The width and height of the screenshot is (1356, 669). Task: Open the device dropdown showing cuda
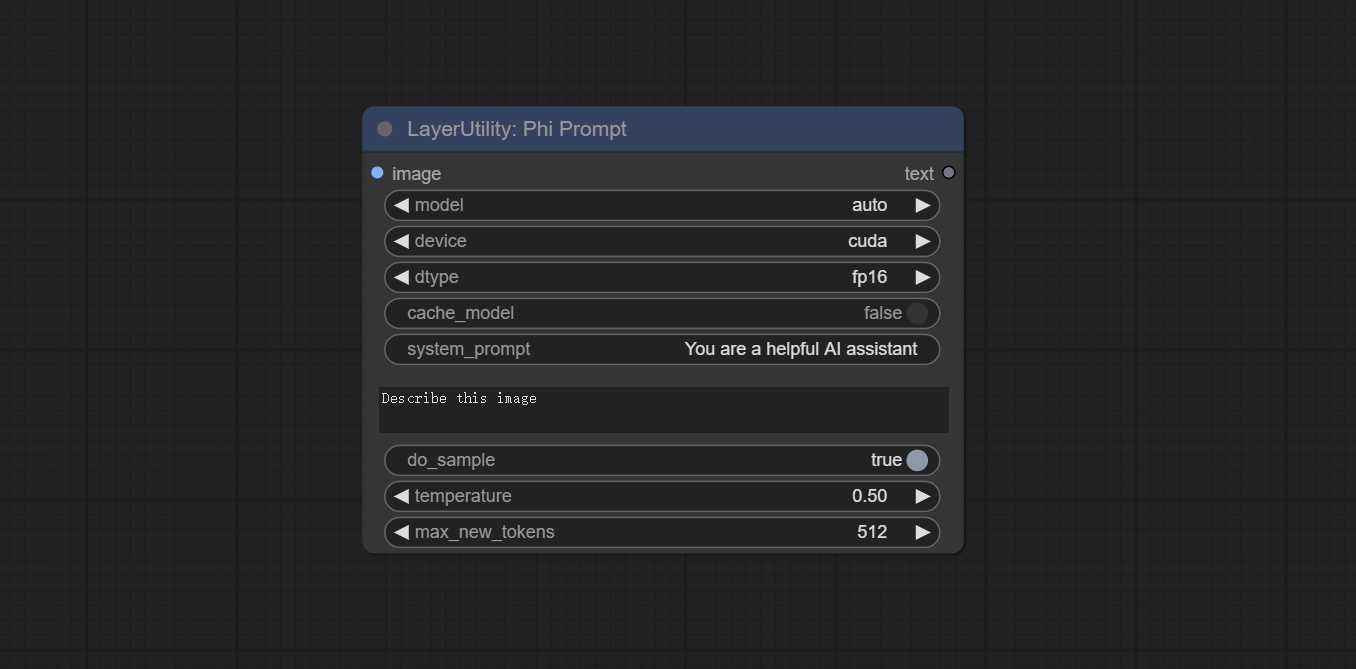[662, 241]
